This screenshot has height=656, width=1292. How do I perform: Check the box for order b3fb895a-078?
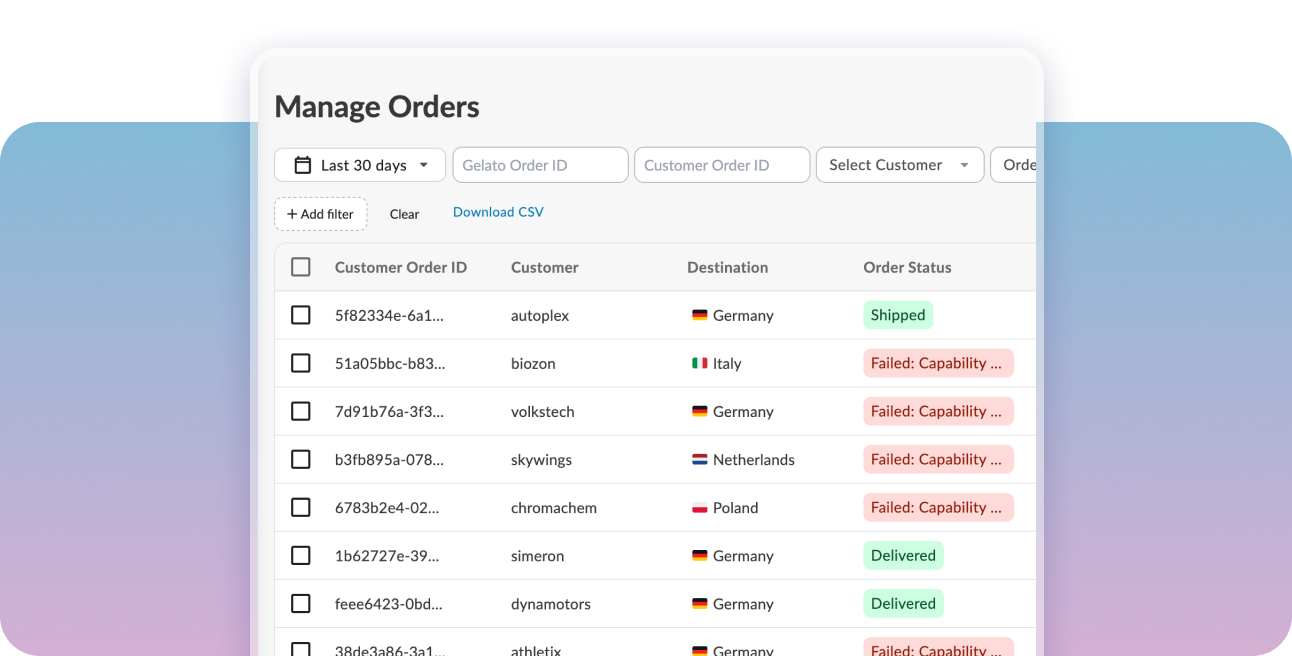(x=301, y=459)
